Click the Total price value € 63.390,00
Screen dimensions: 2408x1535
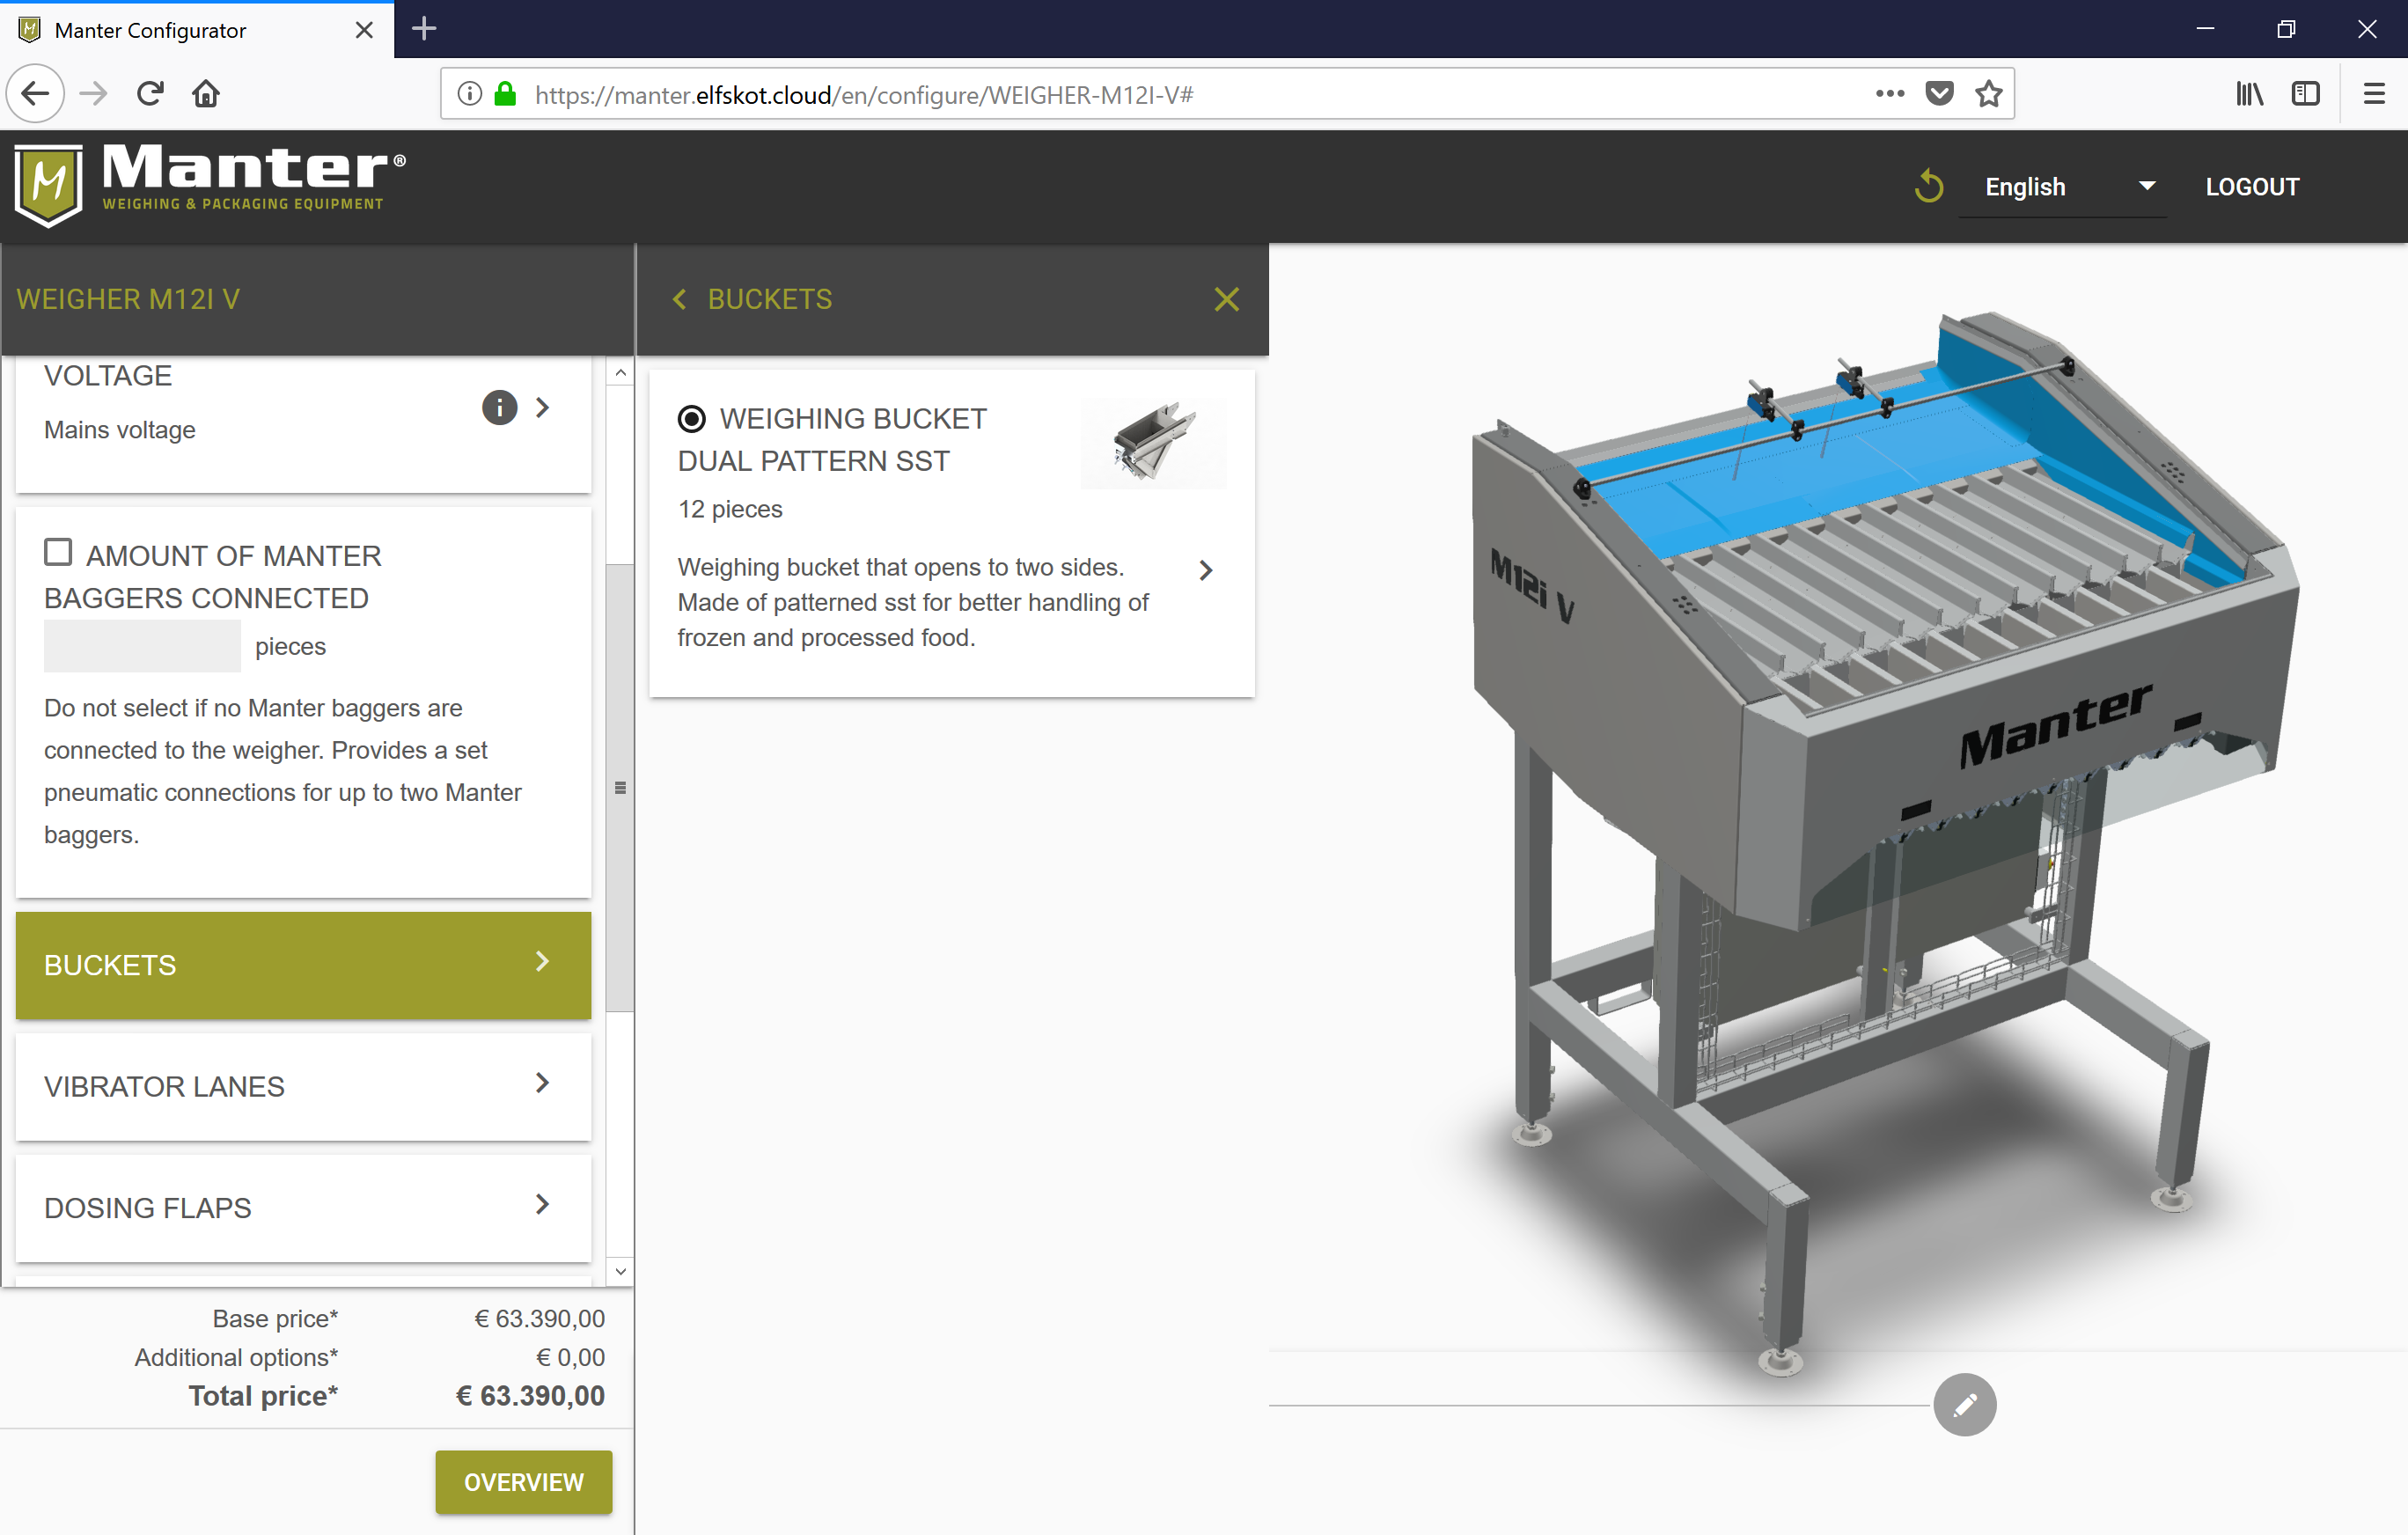(530, 1395)
